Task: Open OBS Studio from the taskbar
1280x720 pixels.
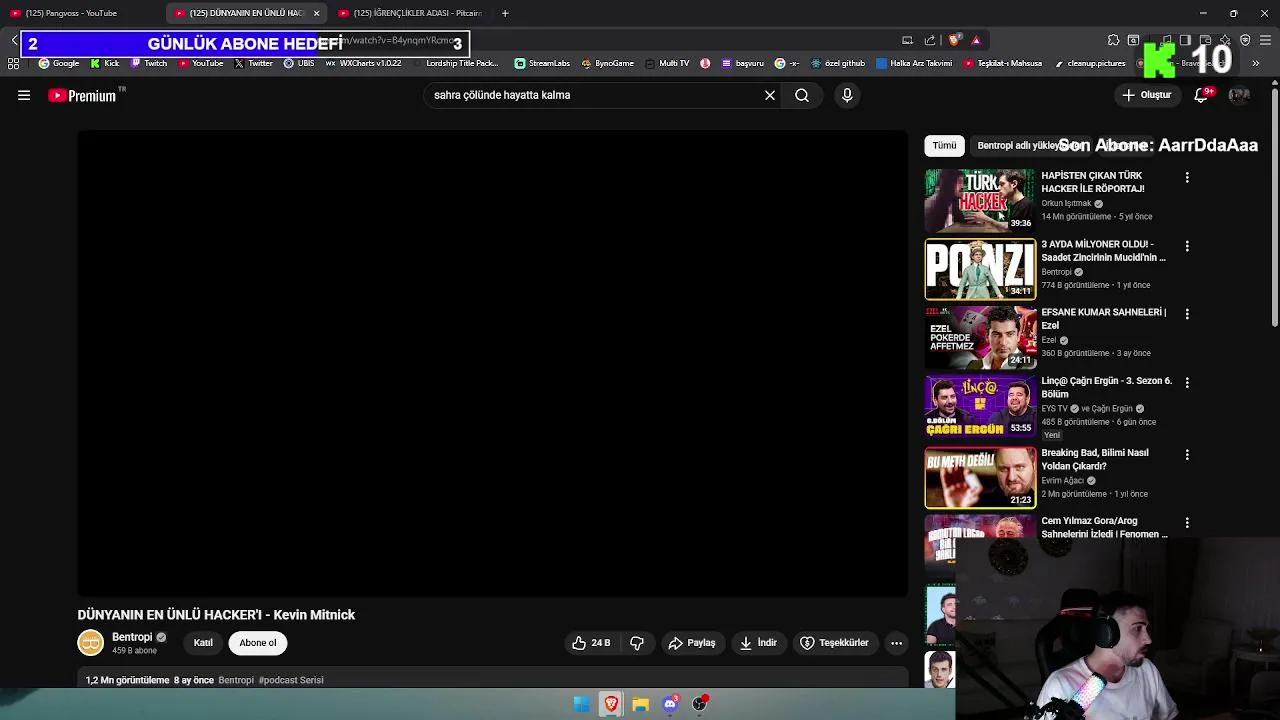Action: (x=700, y=704)
